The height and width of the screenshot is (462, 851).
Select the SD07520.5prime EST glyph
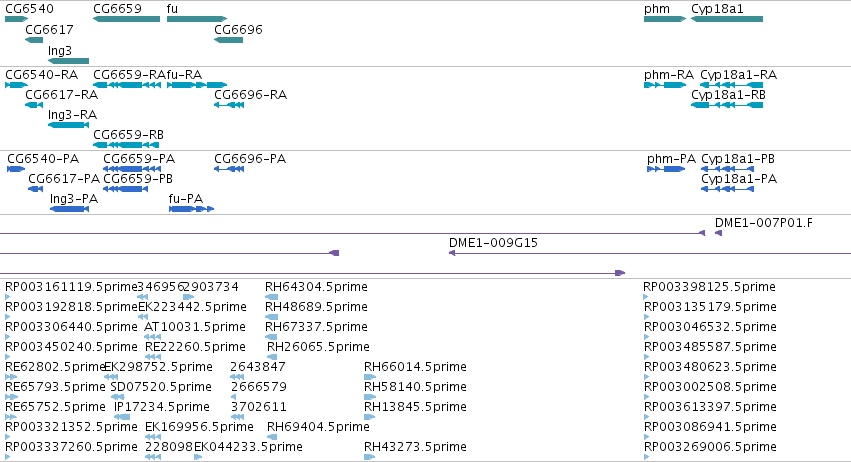117,397
